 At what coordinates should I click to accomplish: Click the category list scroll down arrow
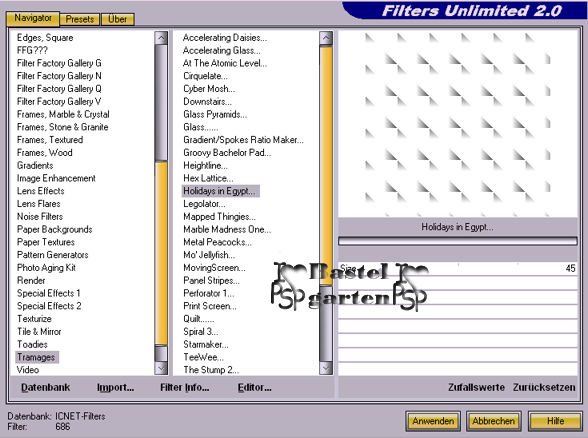pos(161,368)
